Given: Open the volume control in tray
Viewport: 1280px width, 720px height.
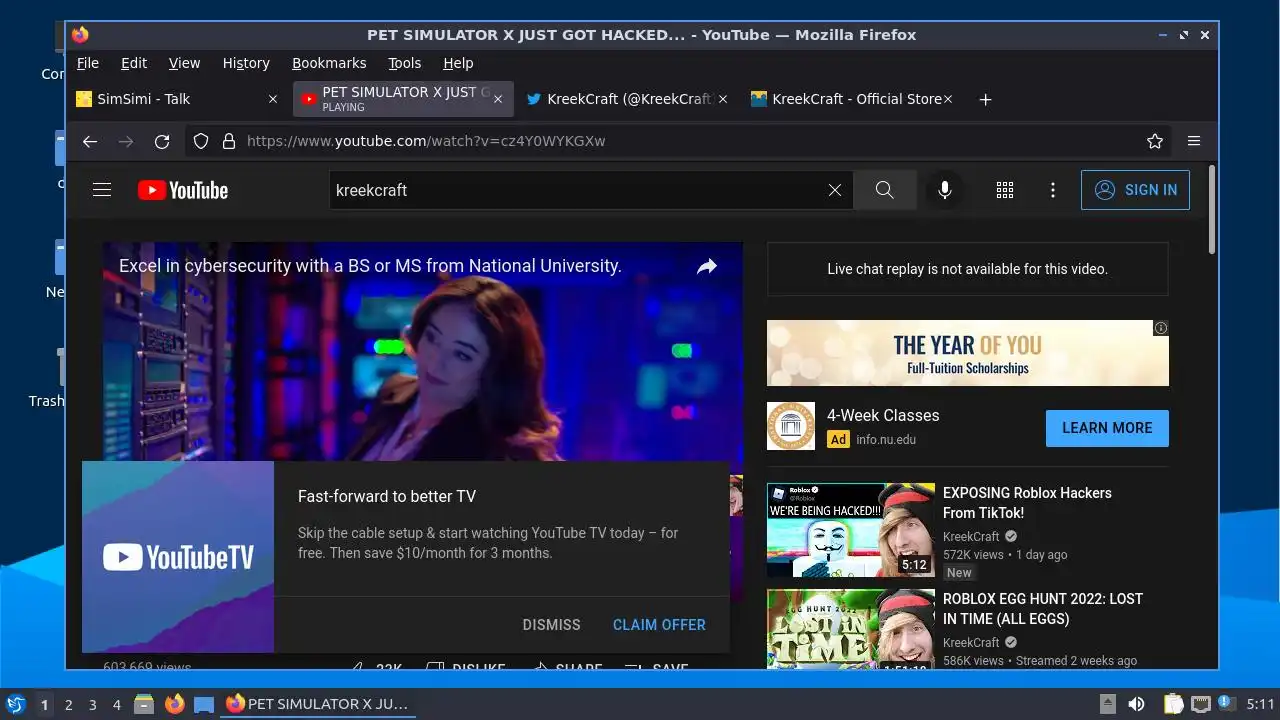Looking at the screenshot, I should point(1137,704).
